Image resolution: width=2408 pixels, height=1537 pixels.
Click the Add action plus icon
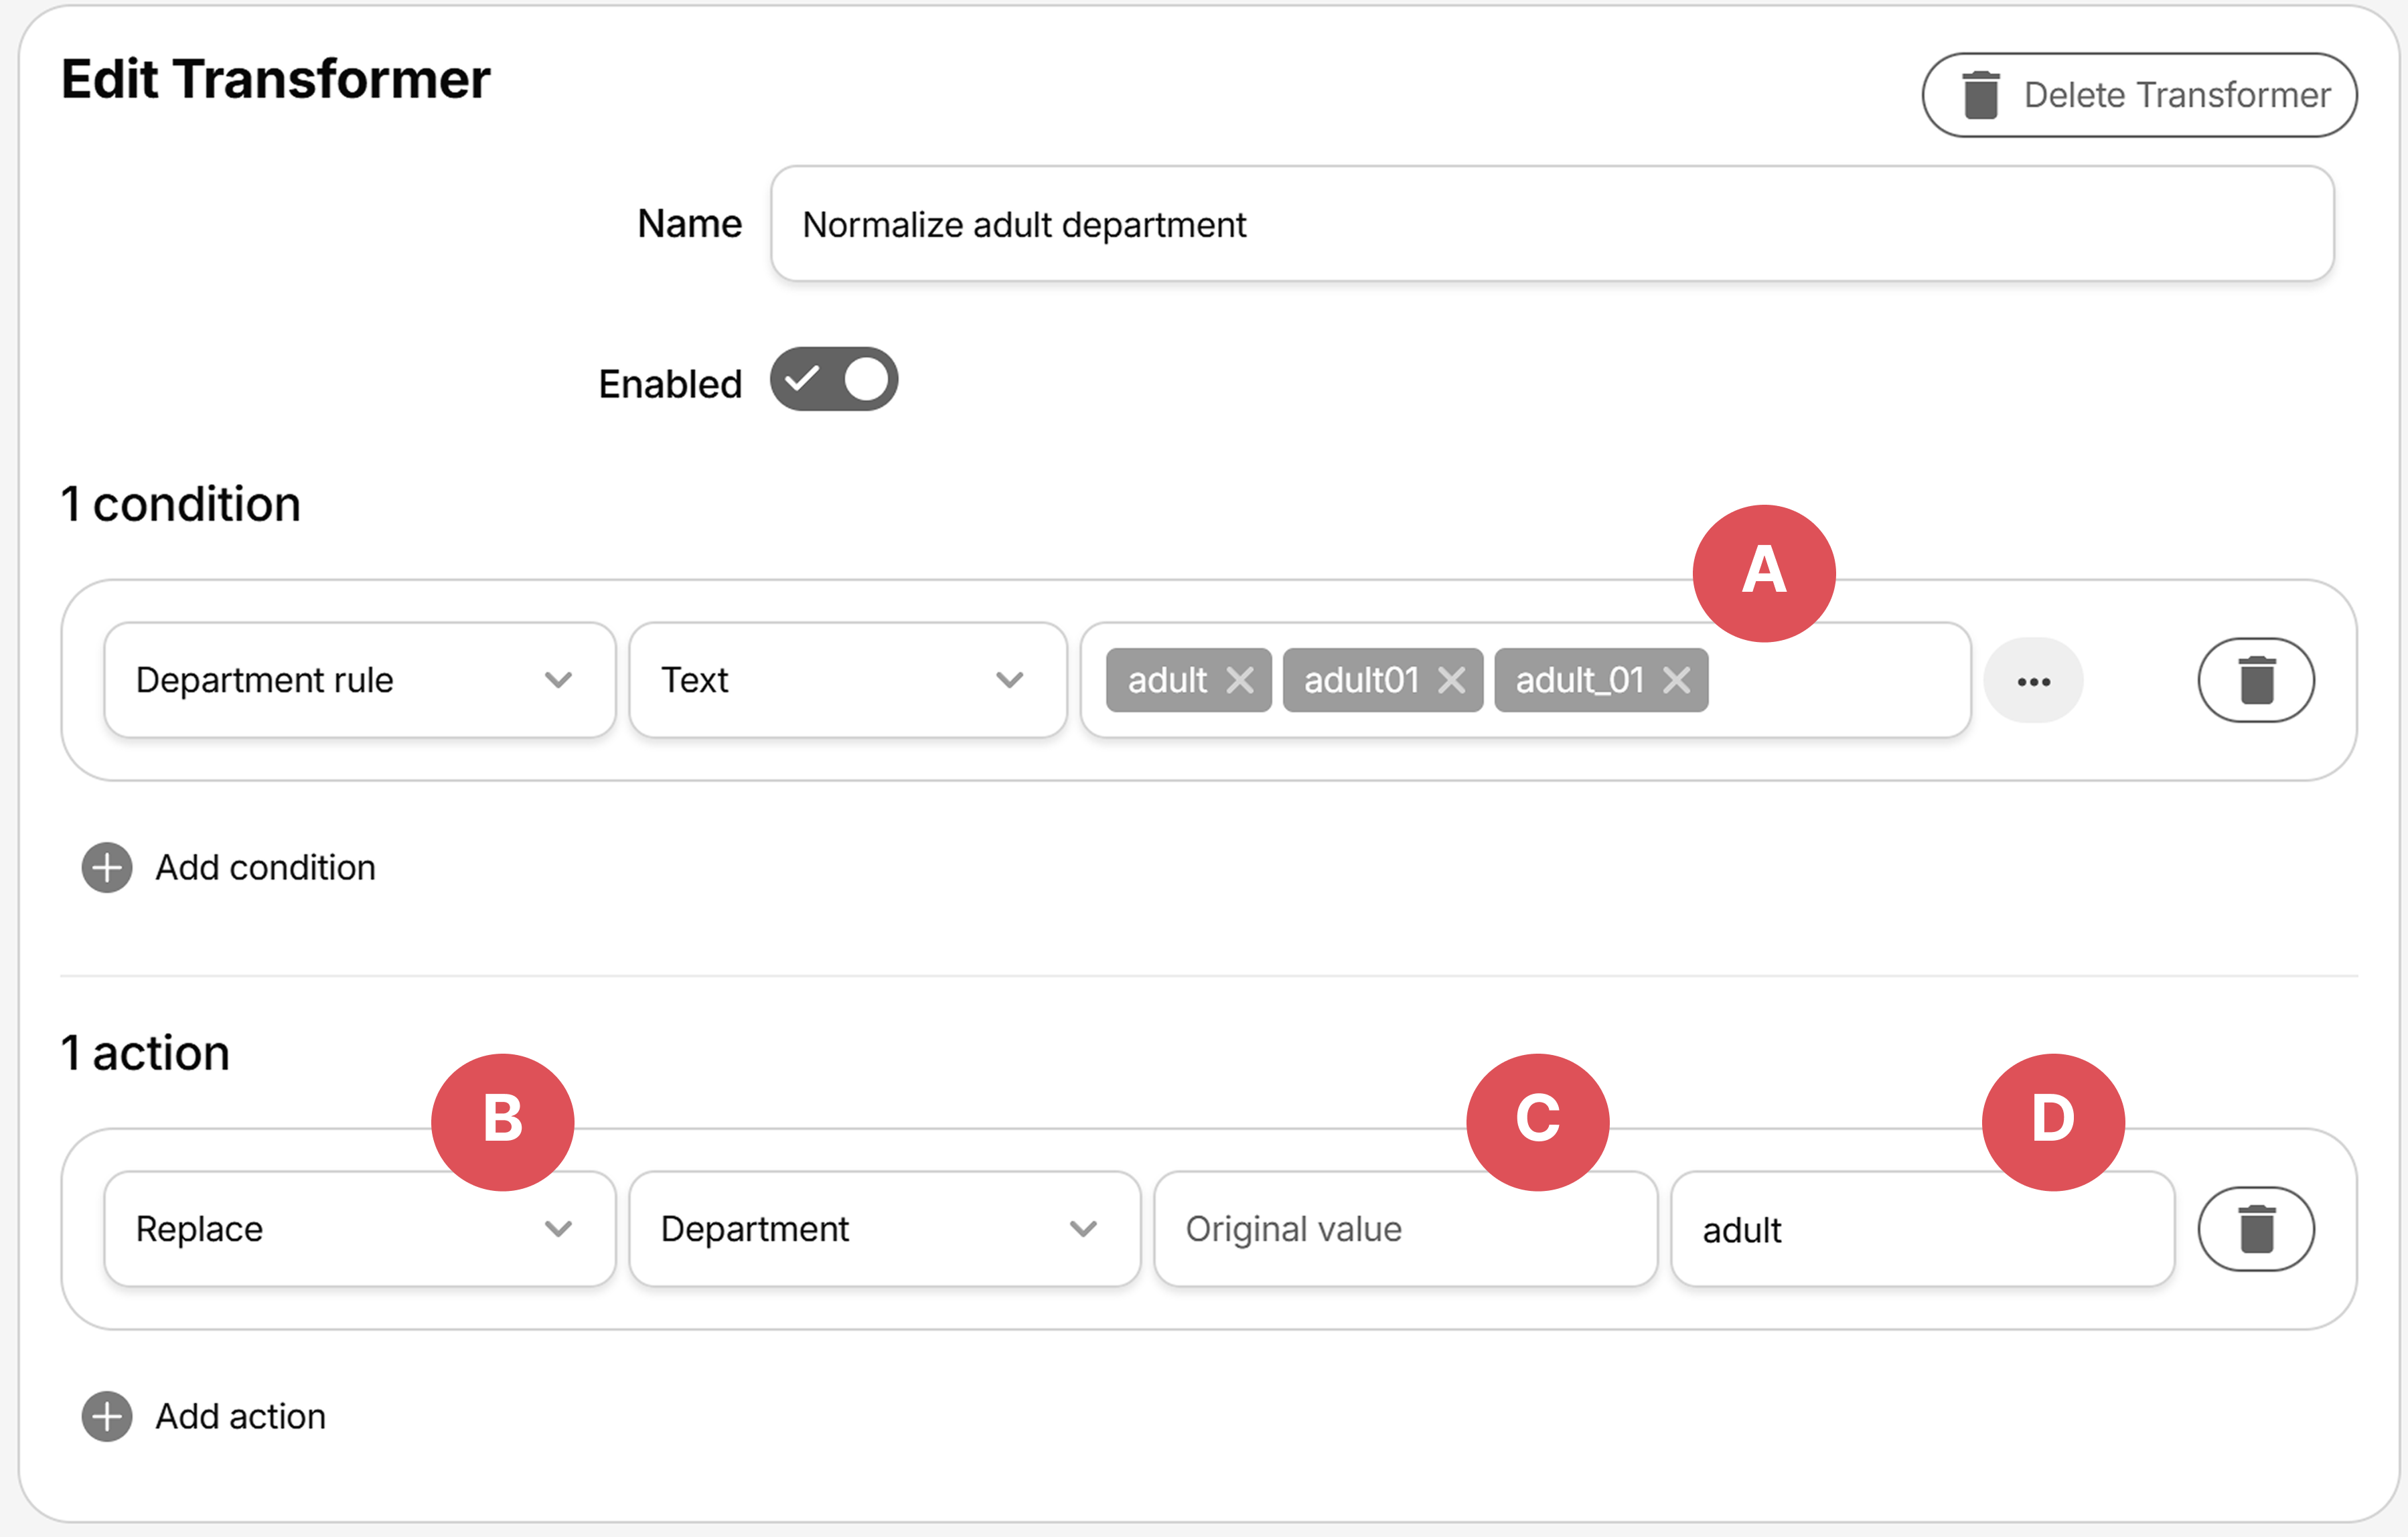coord(107,1417)
